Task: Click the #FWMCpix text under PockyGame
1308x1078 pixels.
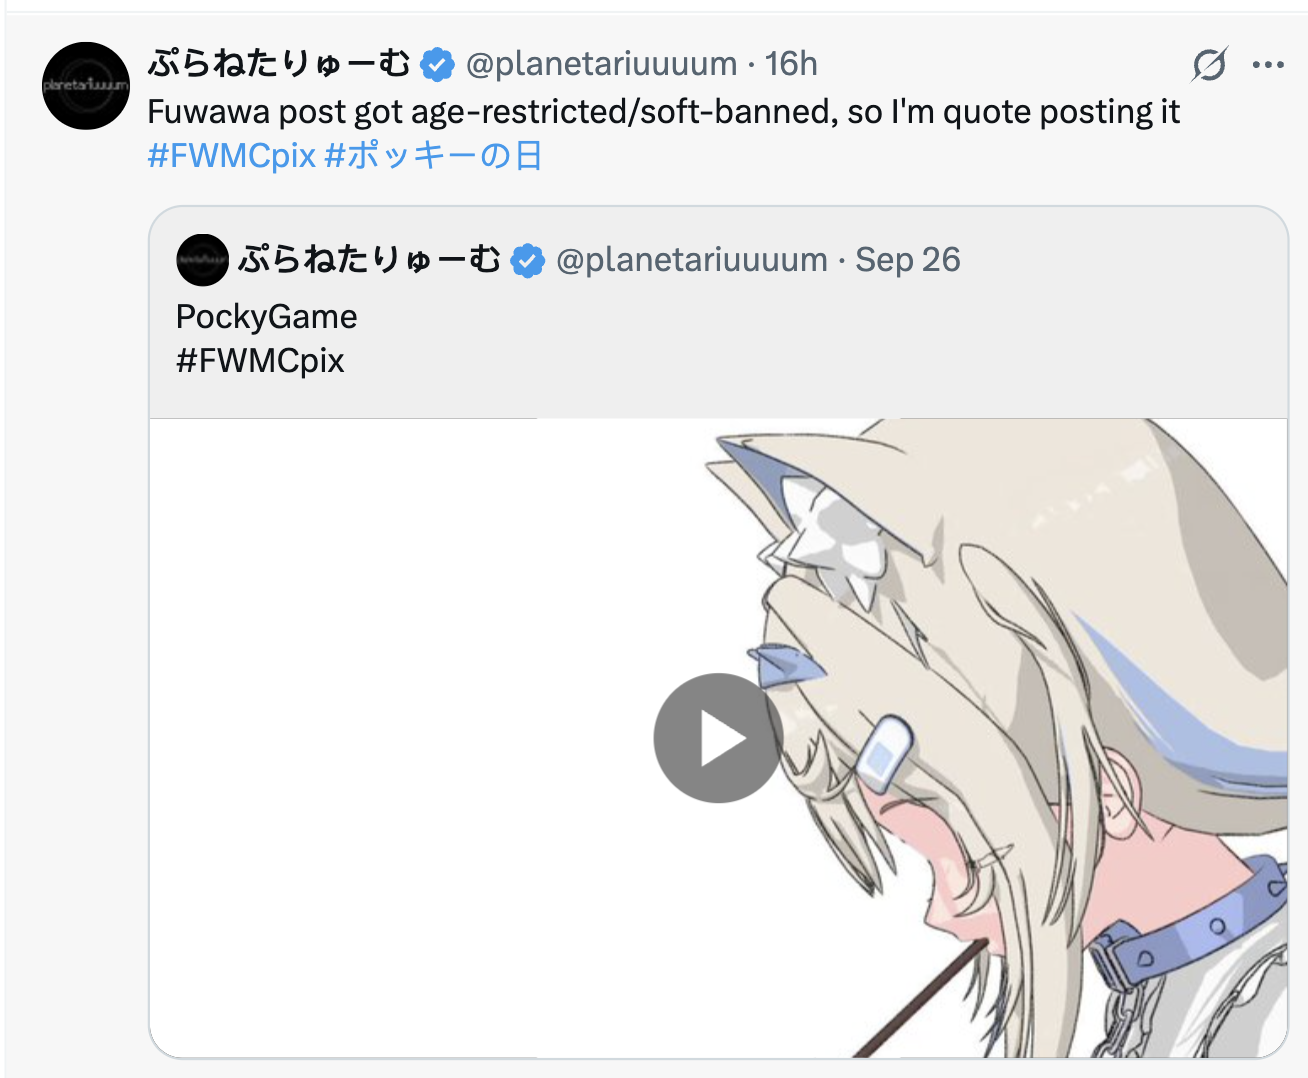Action: [x=260, y=361]
